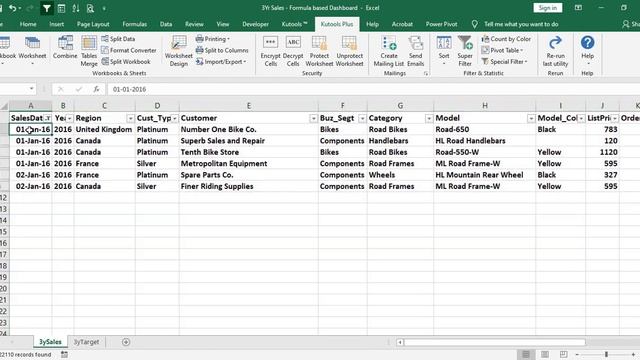This screenshot has height=360, width=640.
Task: Open the Buz_Segt filter dropdown
Action: [362, 118]
